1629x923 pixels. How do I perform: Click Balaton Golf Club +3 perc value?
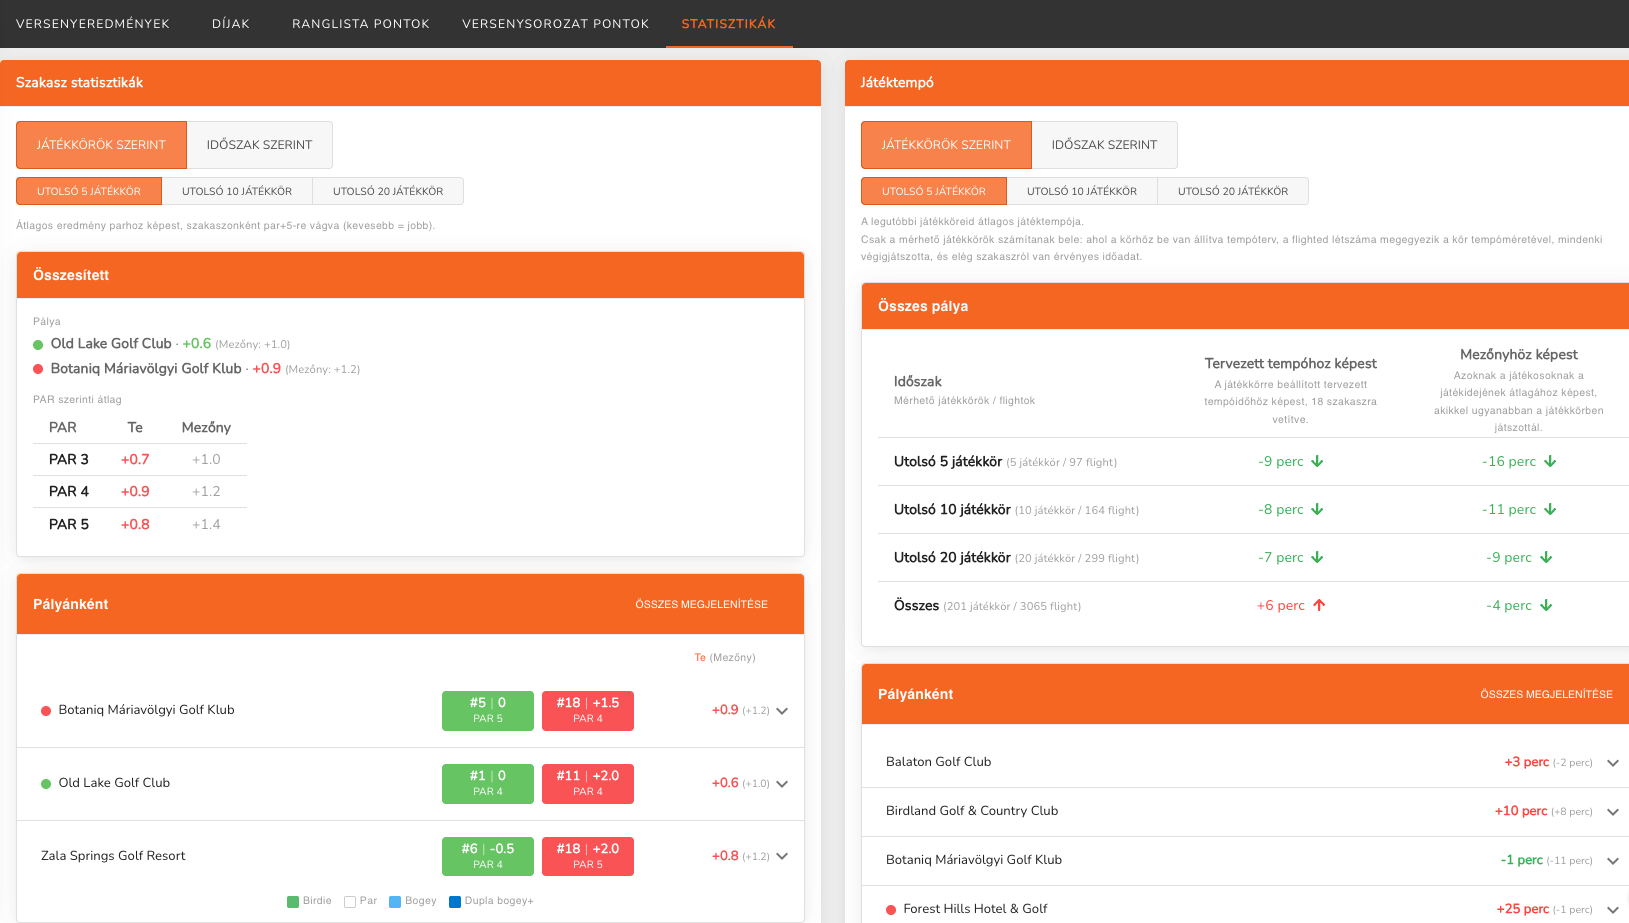coord(1527,762)
